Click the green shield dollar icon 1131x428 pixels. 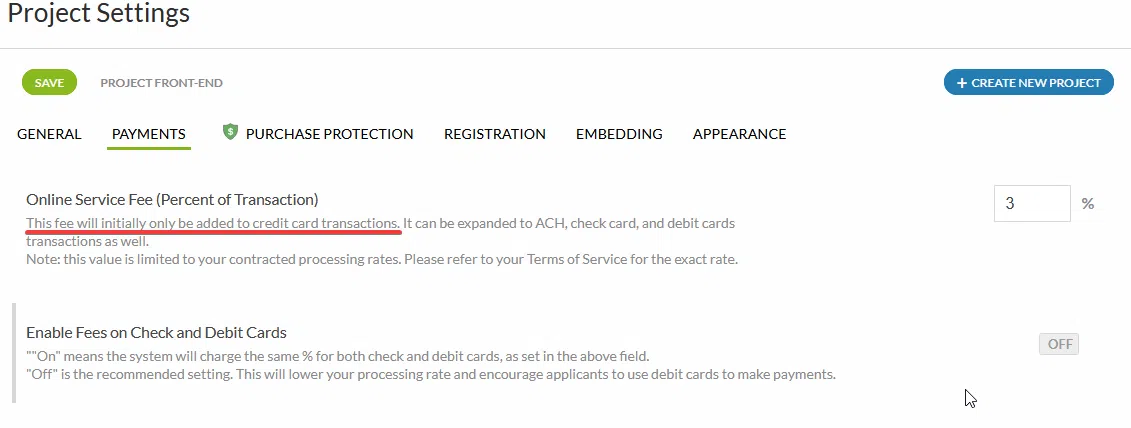click(x=230, y=132)
